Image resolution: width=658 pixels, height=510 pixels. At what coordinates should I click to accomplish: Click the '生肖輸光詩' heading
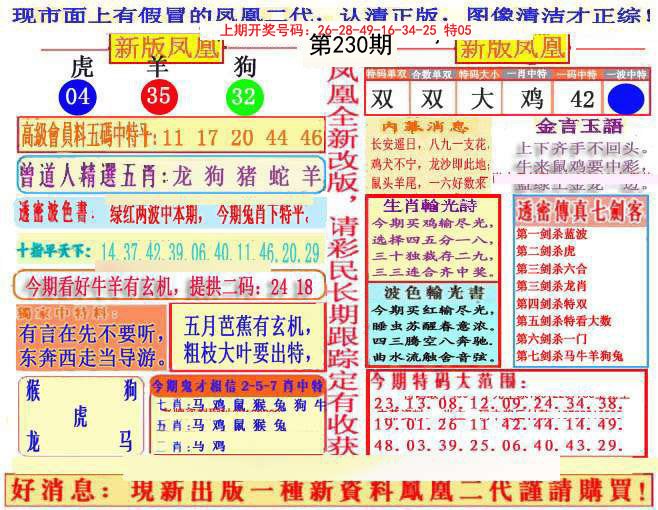[x=430, y=206]
